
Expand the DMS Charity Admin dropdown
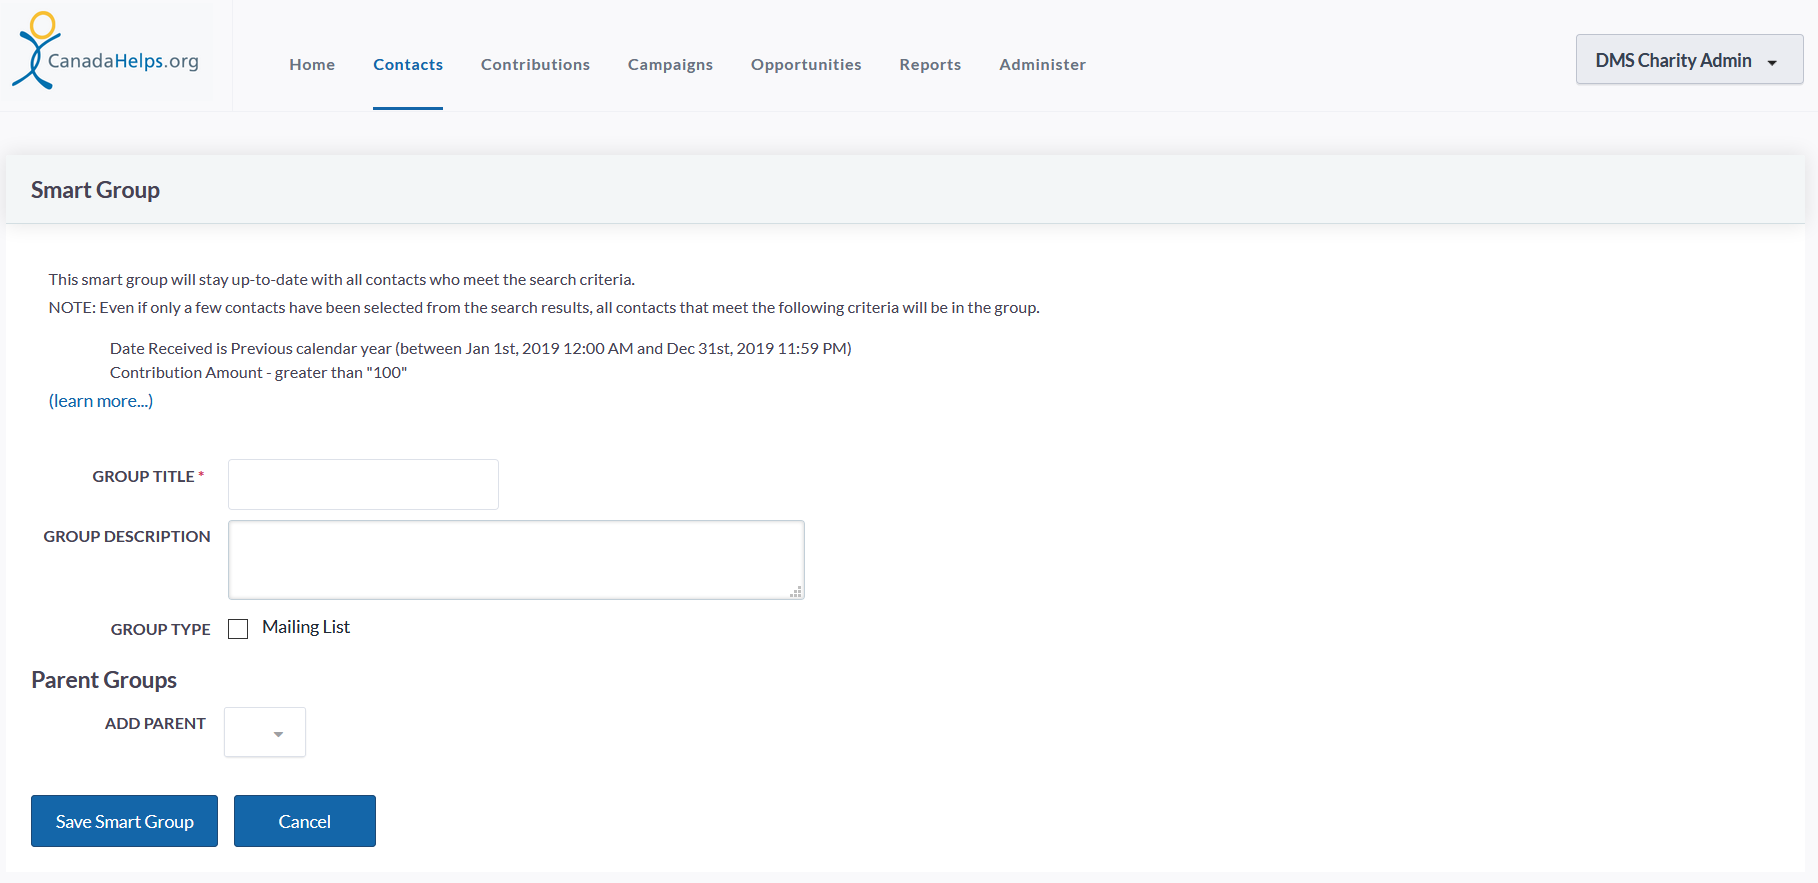point(1689,60)
